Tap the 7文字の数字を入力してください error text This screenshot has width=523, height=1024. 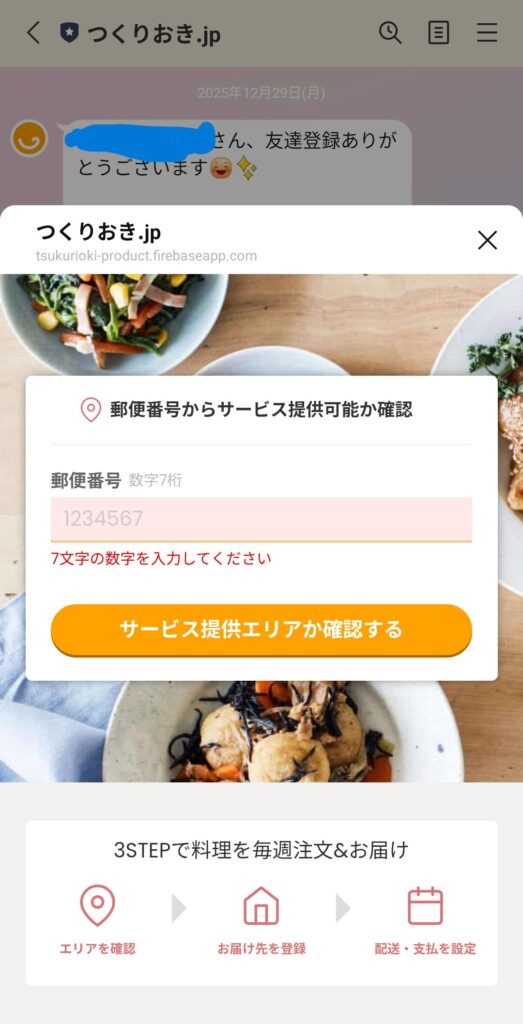click(x=161, y=559)
